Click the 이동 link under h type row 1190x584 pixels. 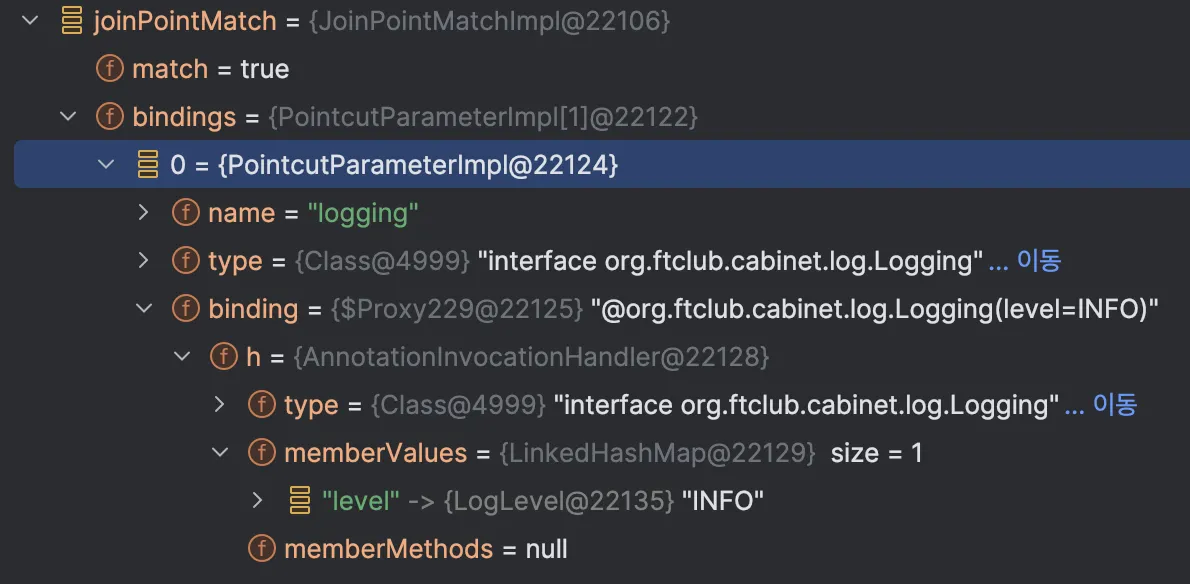1114,405
